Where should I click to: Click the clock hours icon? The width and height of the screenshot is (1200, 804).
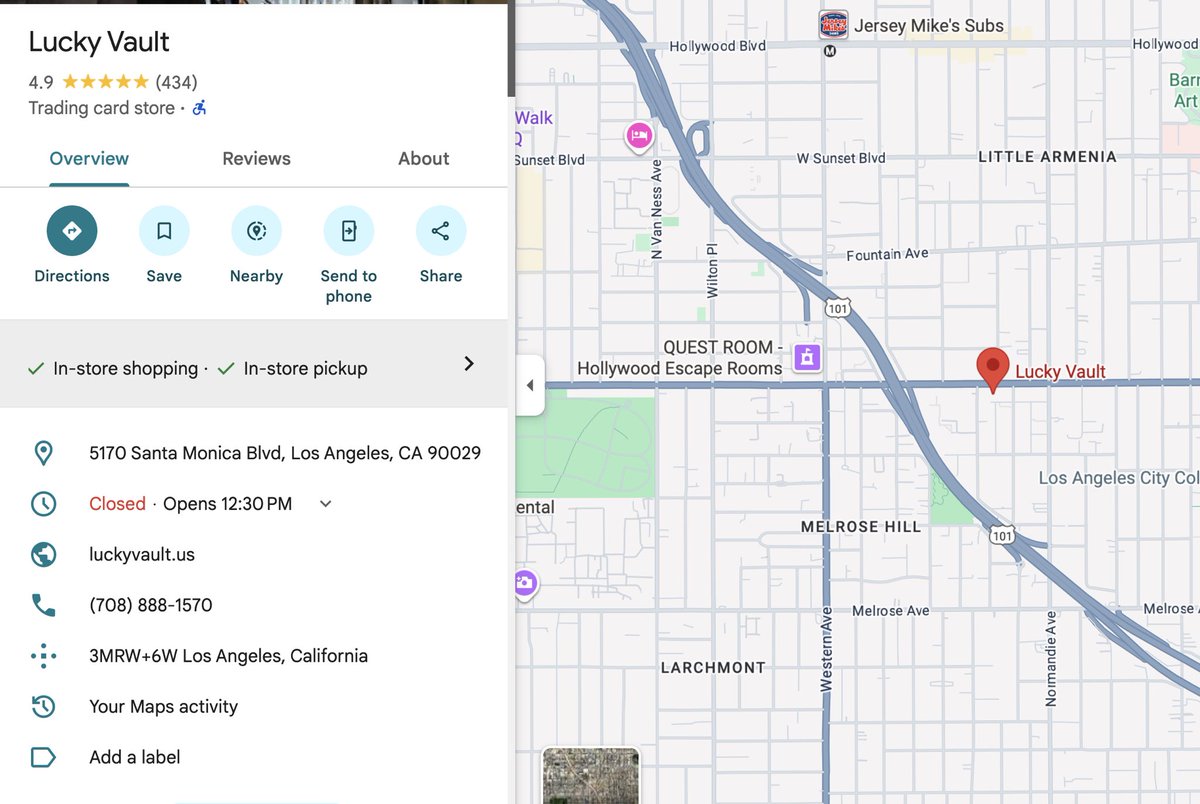coord(43,504)
